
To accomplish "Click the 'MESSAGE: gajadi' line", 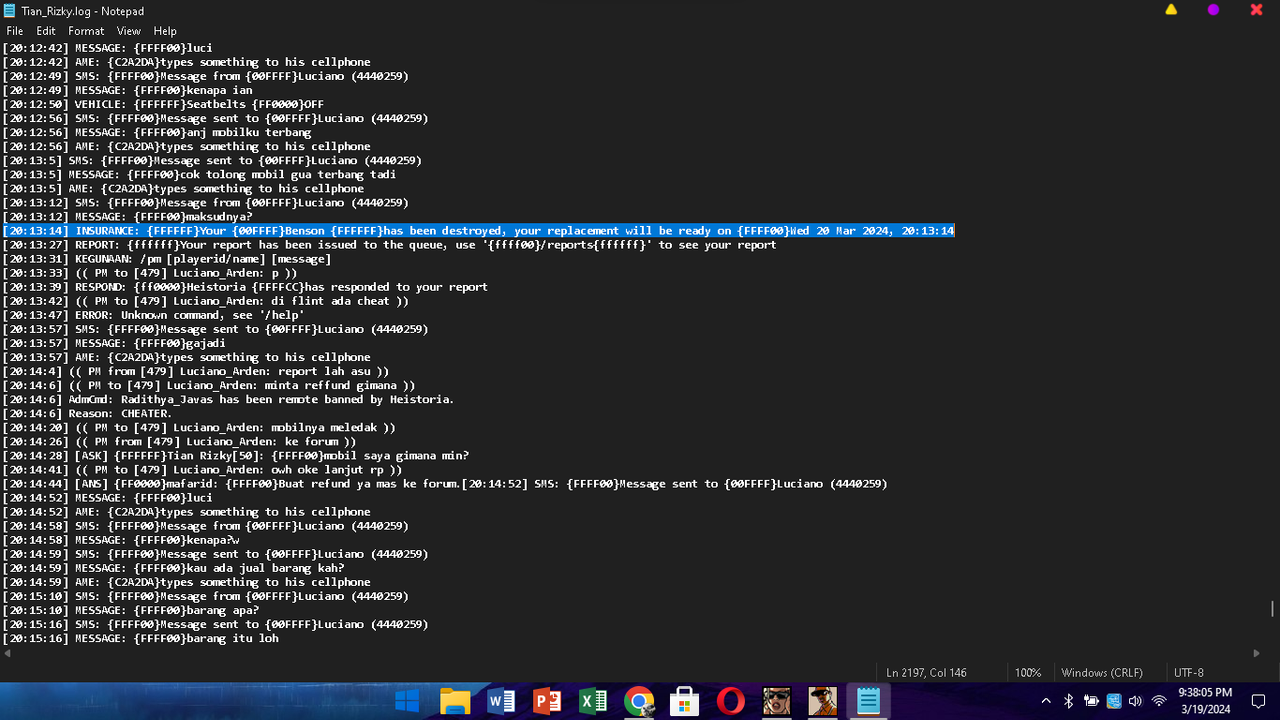I will coord(114,343).
